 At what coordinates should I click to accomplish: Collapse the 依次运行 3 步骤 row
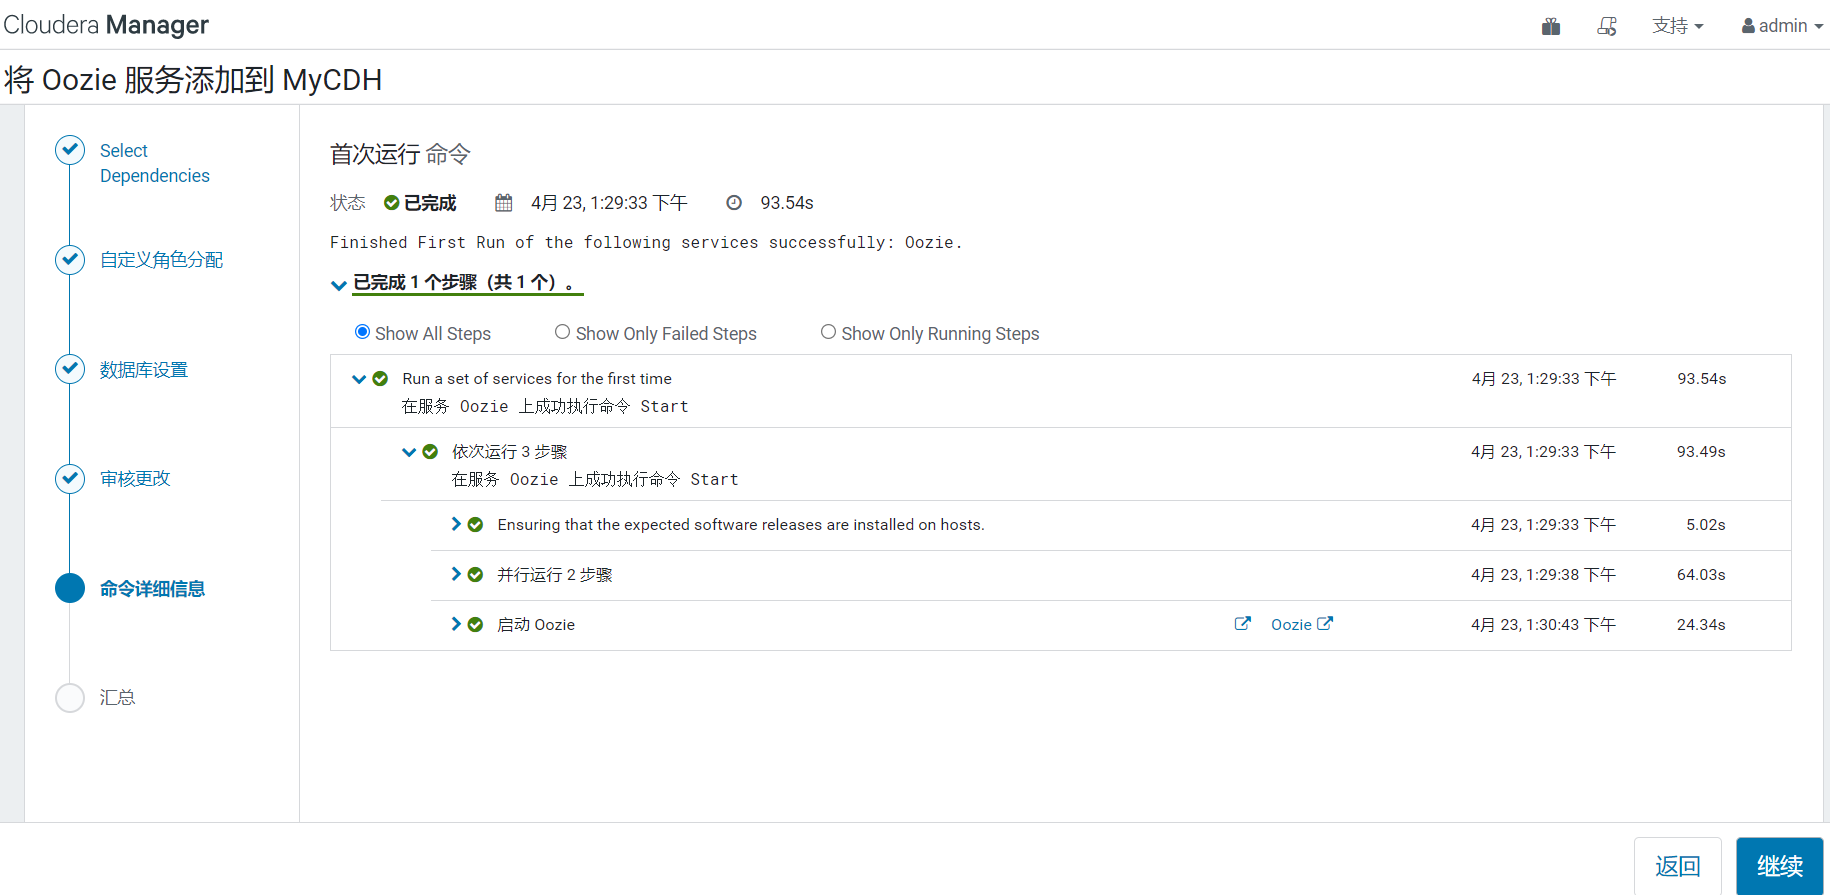409,452
